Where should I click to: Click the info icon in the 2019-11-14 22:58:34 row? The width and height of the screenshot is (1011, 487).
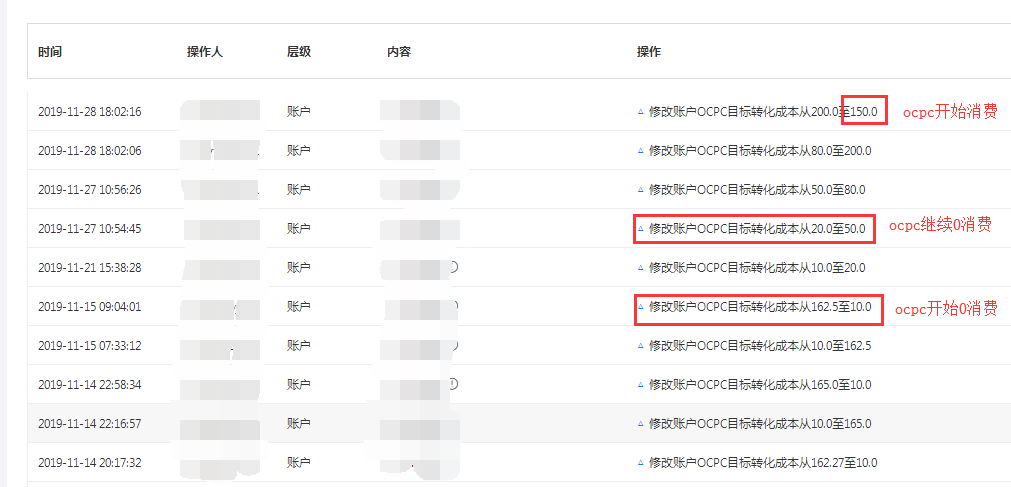pos(453,384)
